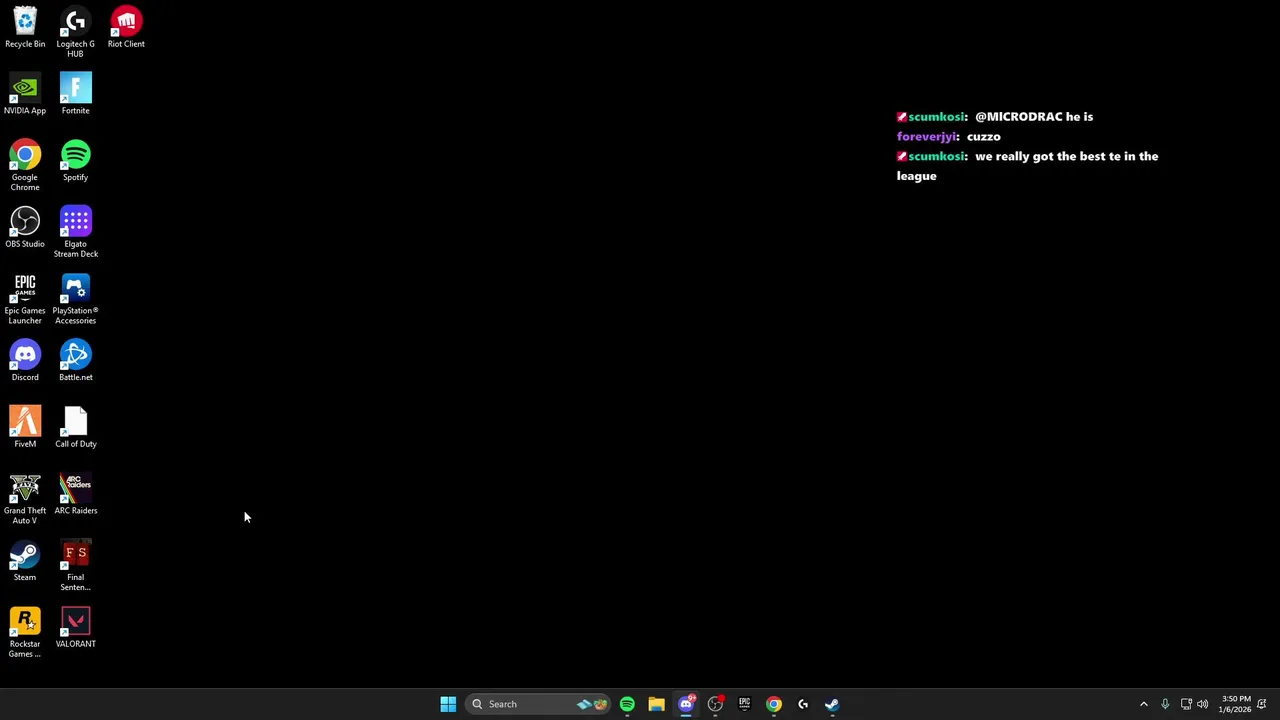Open the clock showing 3:50 PM
The width and height of the screenshot is (1280, 720).
[1235, 704]
